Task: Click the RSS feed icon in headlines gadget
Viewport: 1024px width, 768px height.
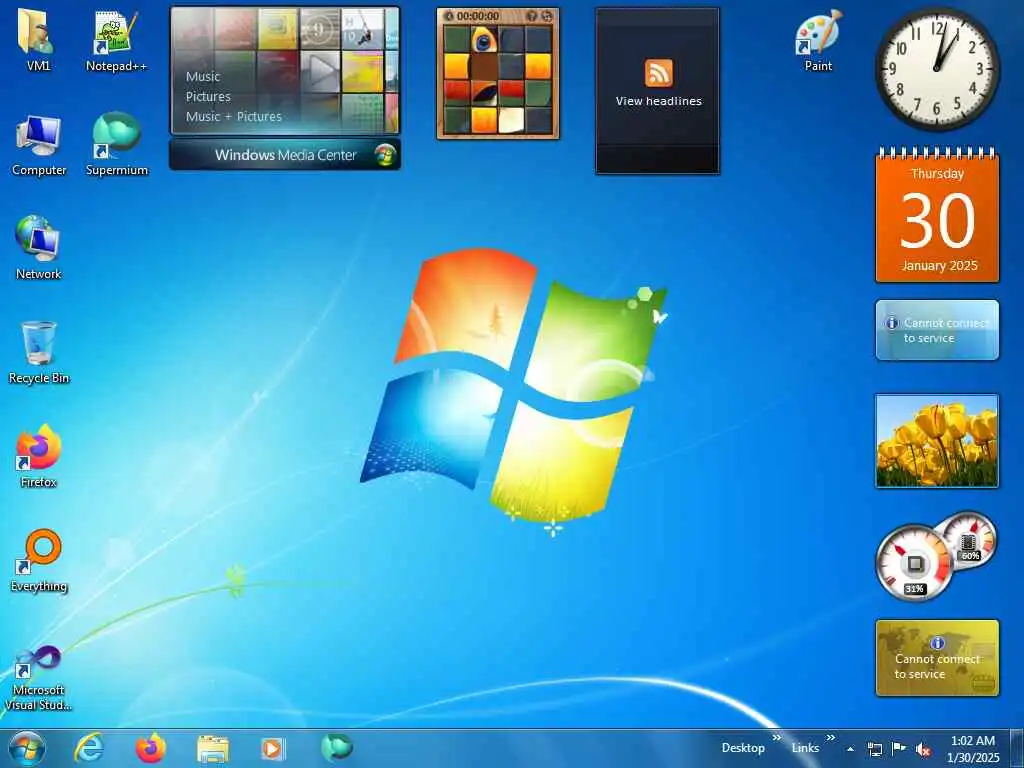Action: click(658, 72)
